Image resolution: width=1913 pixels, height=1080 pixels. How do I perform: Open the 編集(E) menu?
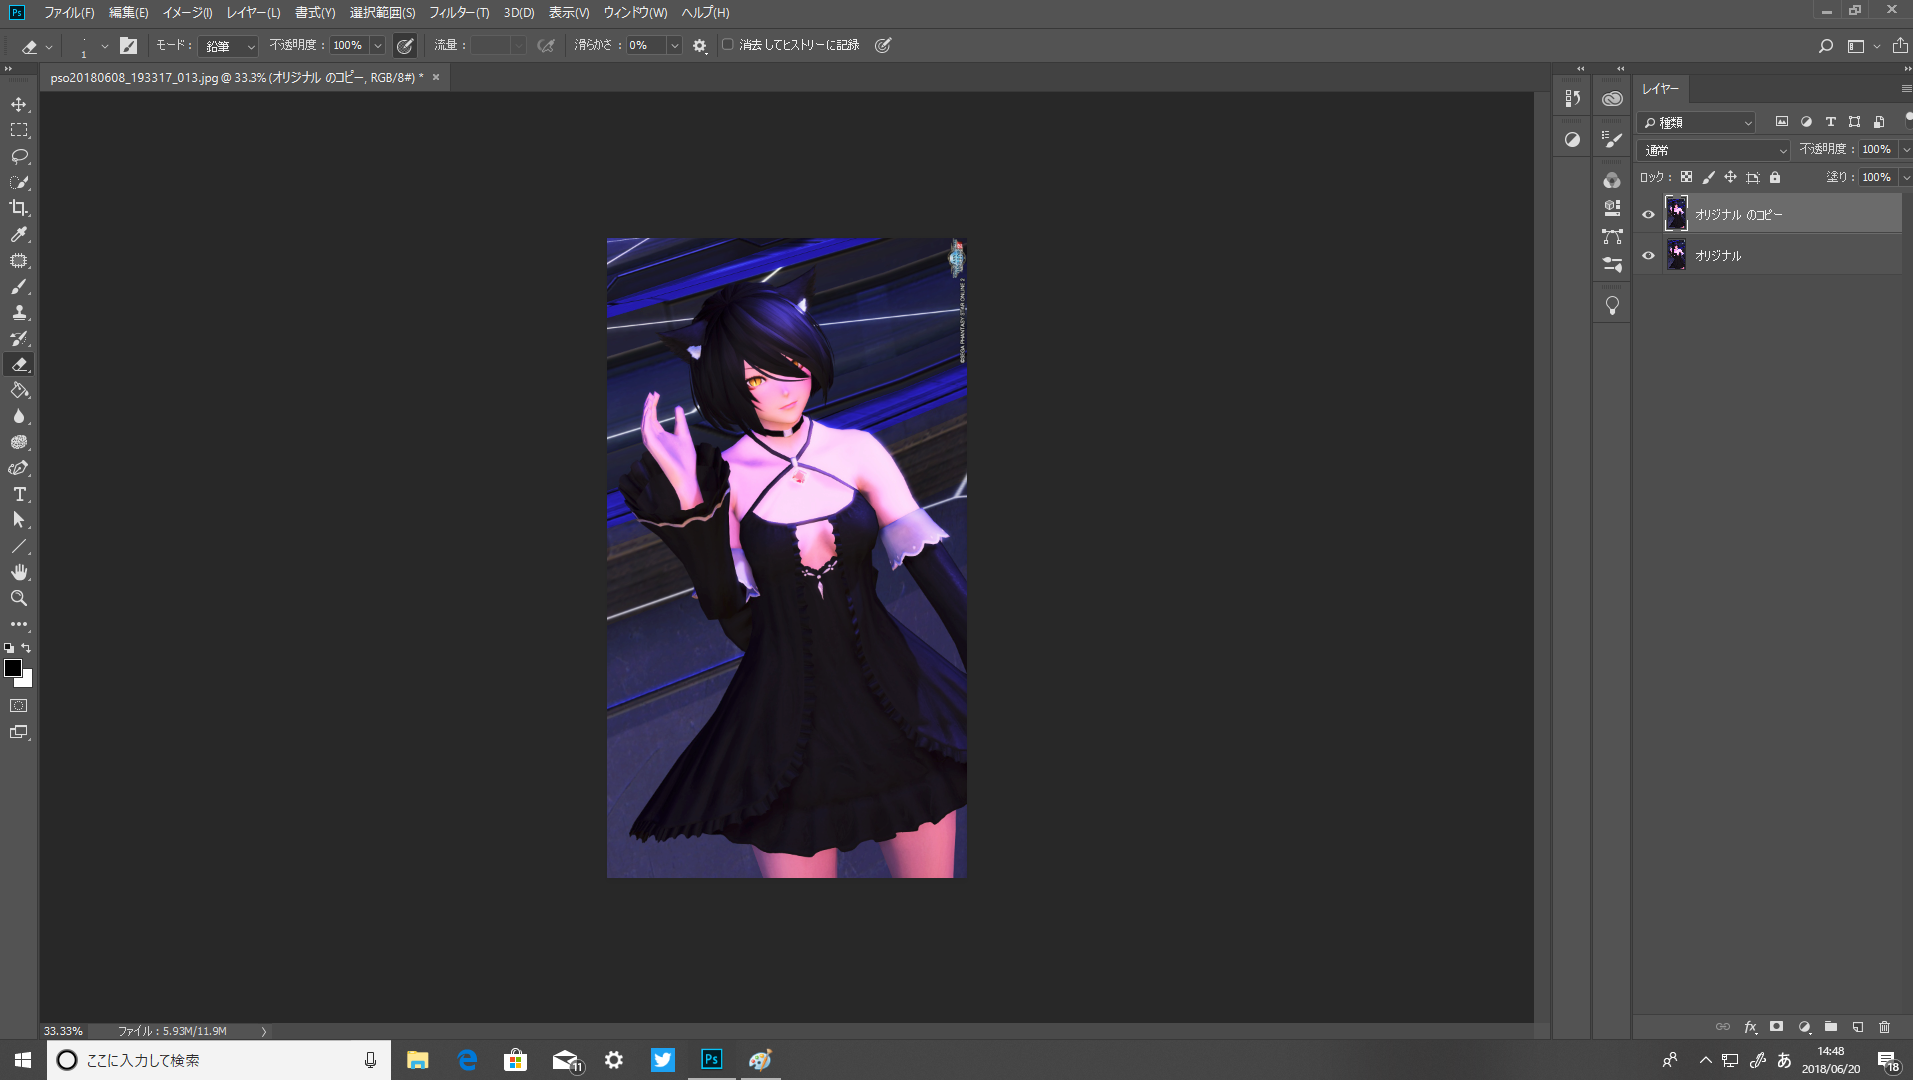(x=128, y=13)
